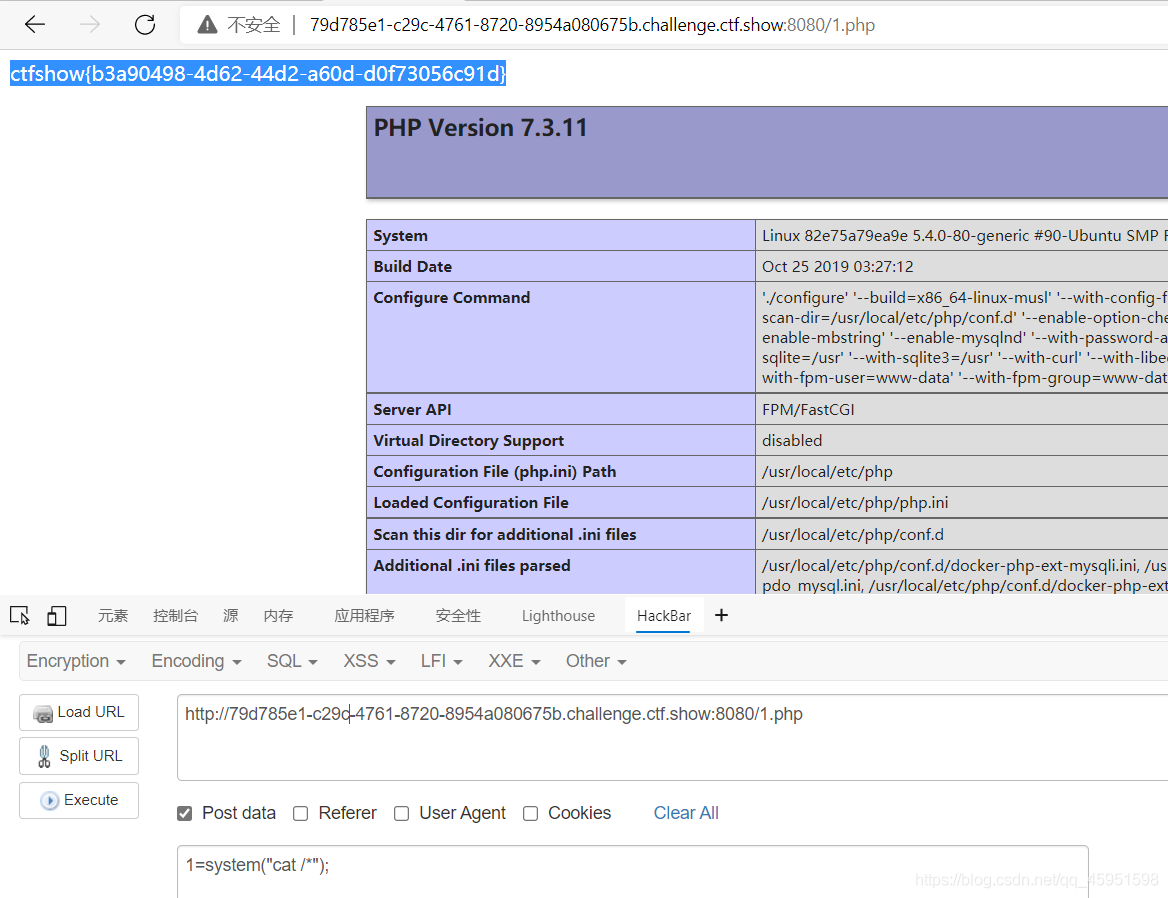Switch to the 元素 tab
The image size is (1168, 898).
[113, 616]
